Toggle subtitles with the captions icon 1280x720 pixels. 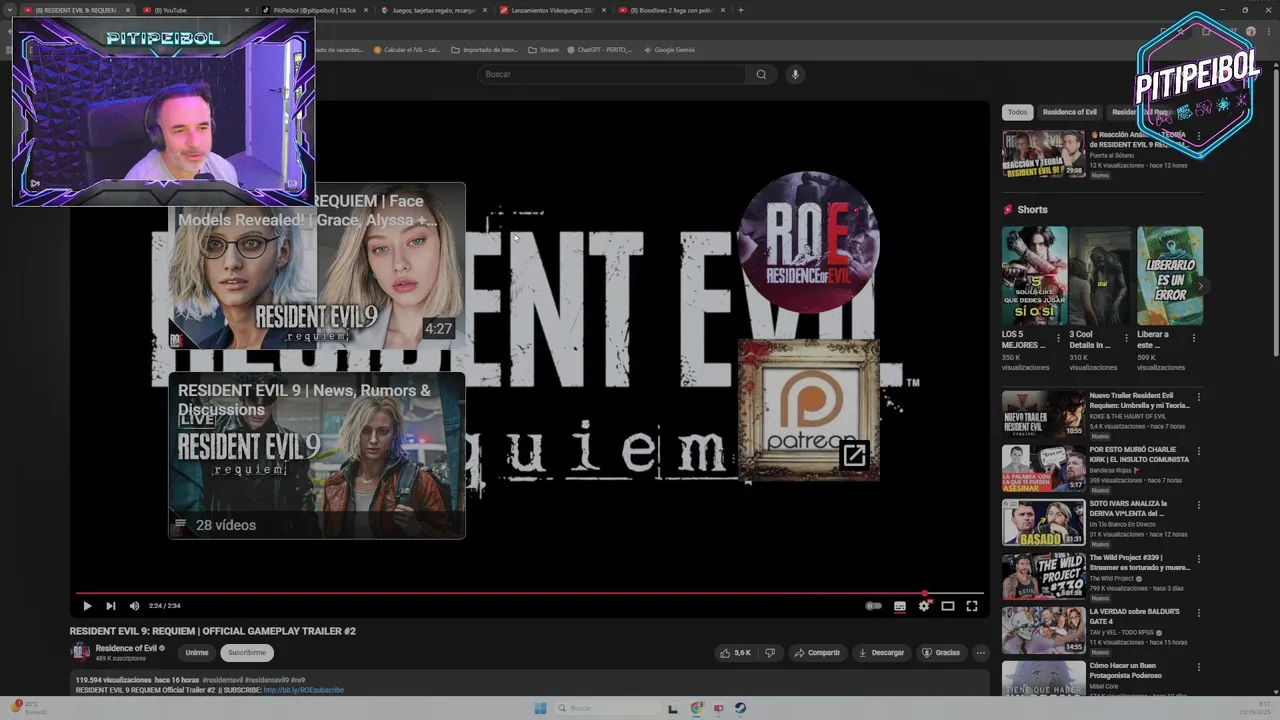(900, 606)
